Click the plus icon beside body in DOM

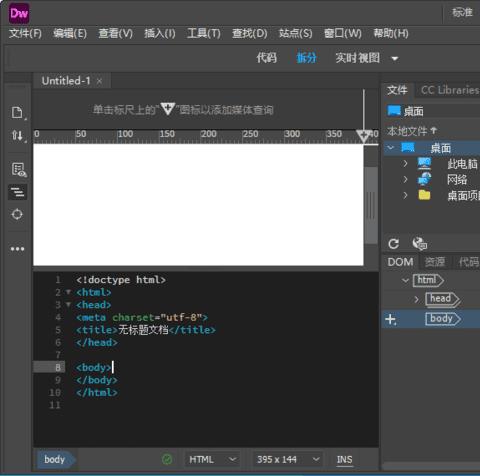click(x=390, y=319)
